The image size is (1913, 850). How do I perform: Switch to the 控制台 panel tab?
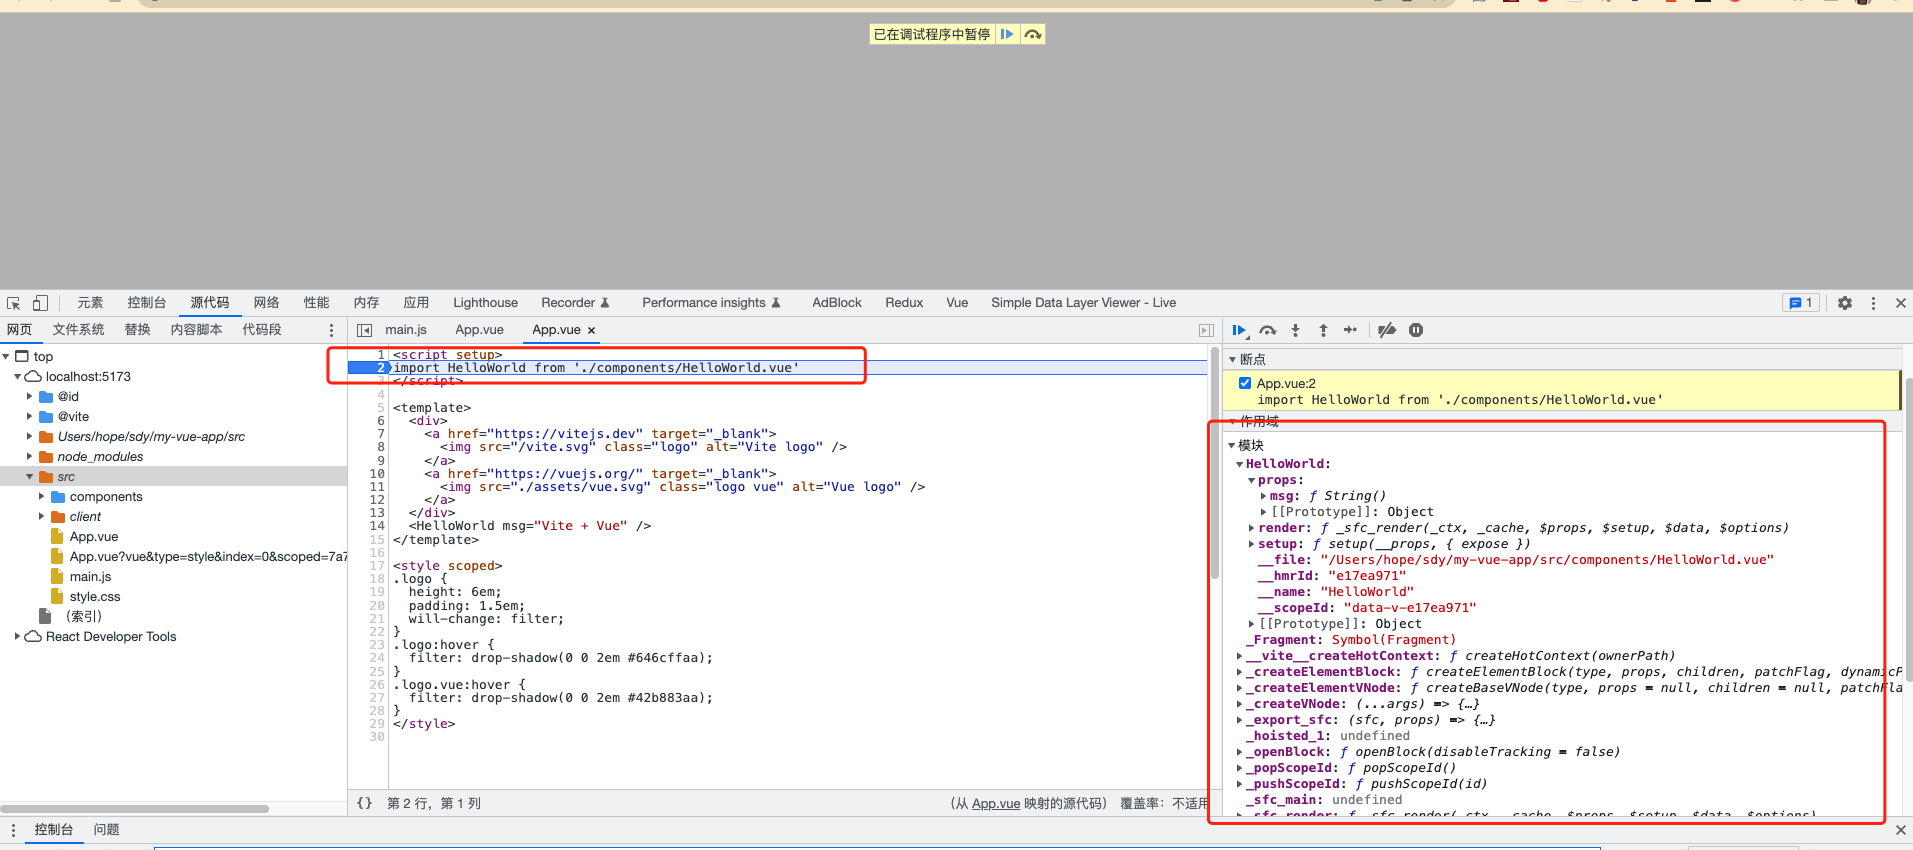click(x=146, y=303)
